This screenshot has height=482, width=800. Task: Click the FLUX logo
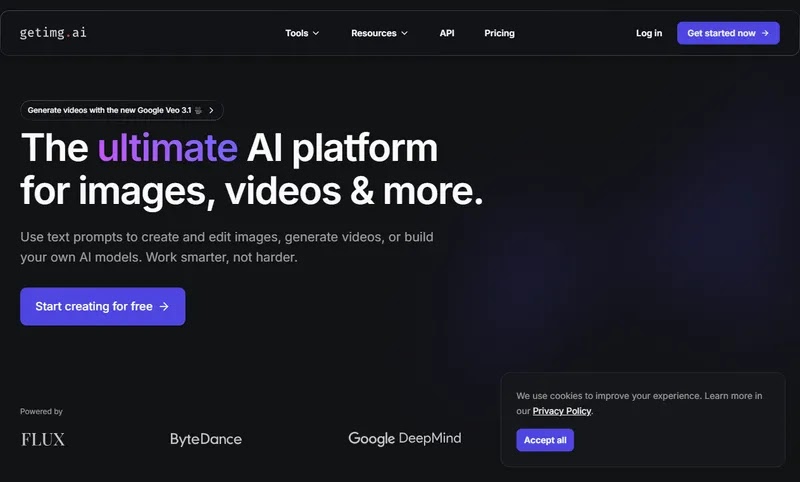point(43,440)
